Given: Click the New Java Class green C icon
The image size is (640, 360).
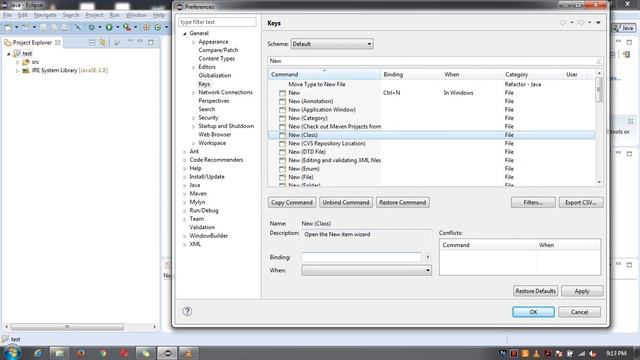Looking at the screenshot, I should [x=158, y=27].
